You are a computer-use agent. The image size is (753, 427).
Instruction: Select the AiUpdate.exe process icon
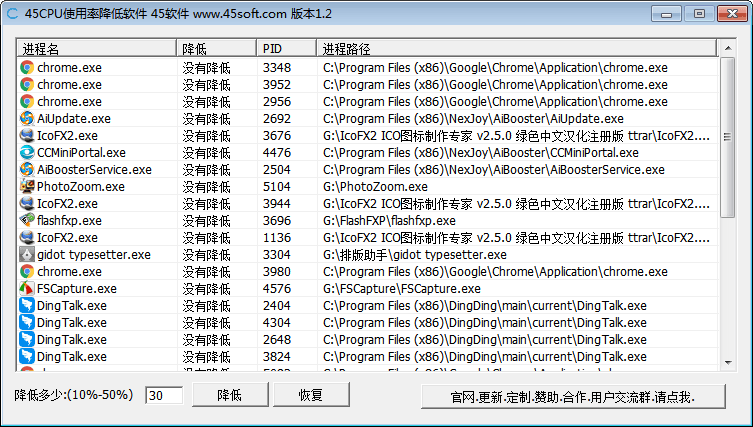click(27, 119)
